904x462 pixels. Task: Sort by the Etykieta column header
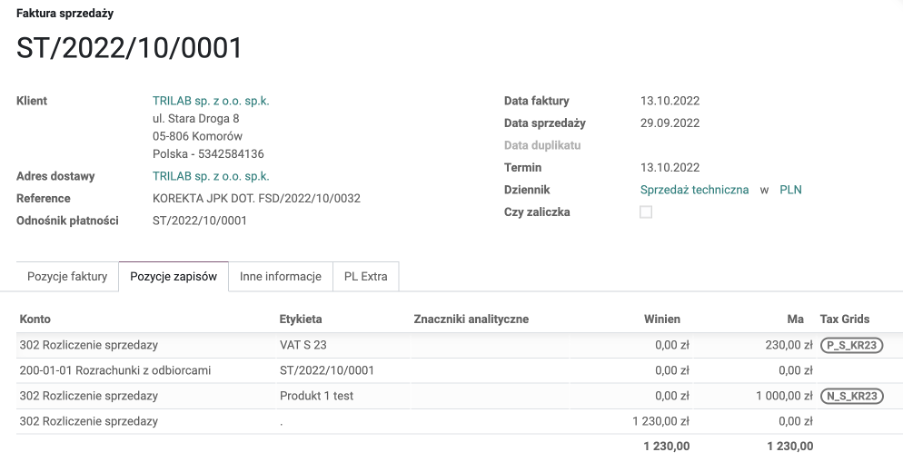[300, 319]
